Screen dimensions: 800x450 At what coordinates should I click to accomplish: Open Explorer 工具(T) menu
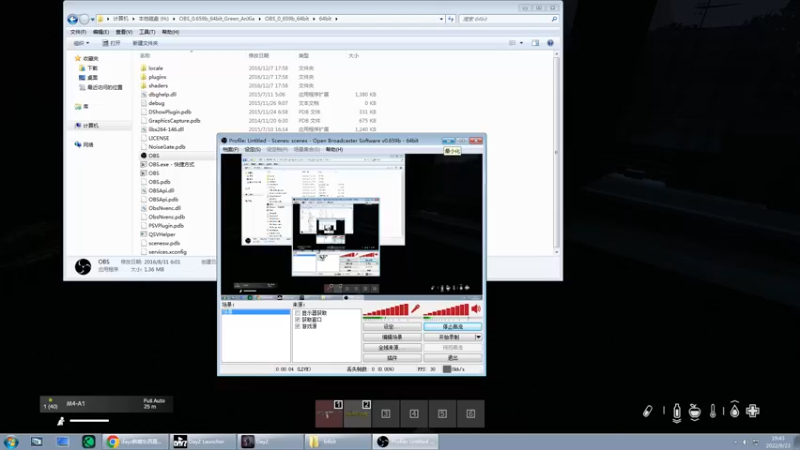pos(147,32)
